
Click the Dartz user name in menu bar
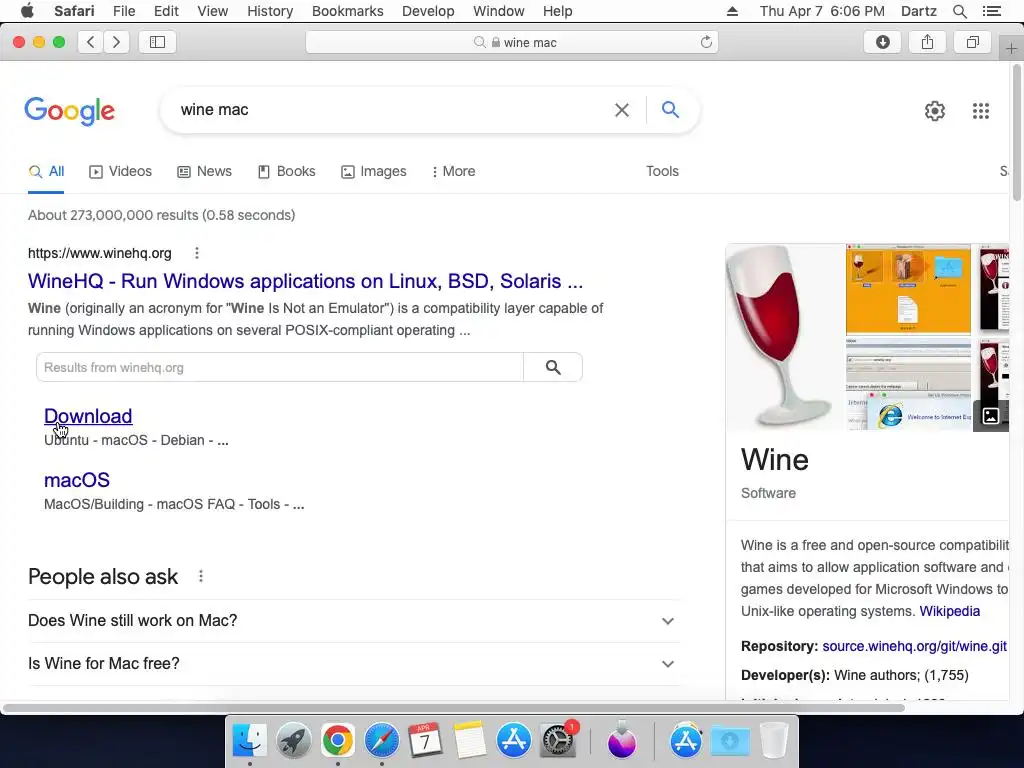pos(918,11)
